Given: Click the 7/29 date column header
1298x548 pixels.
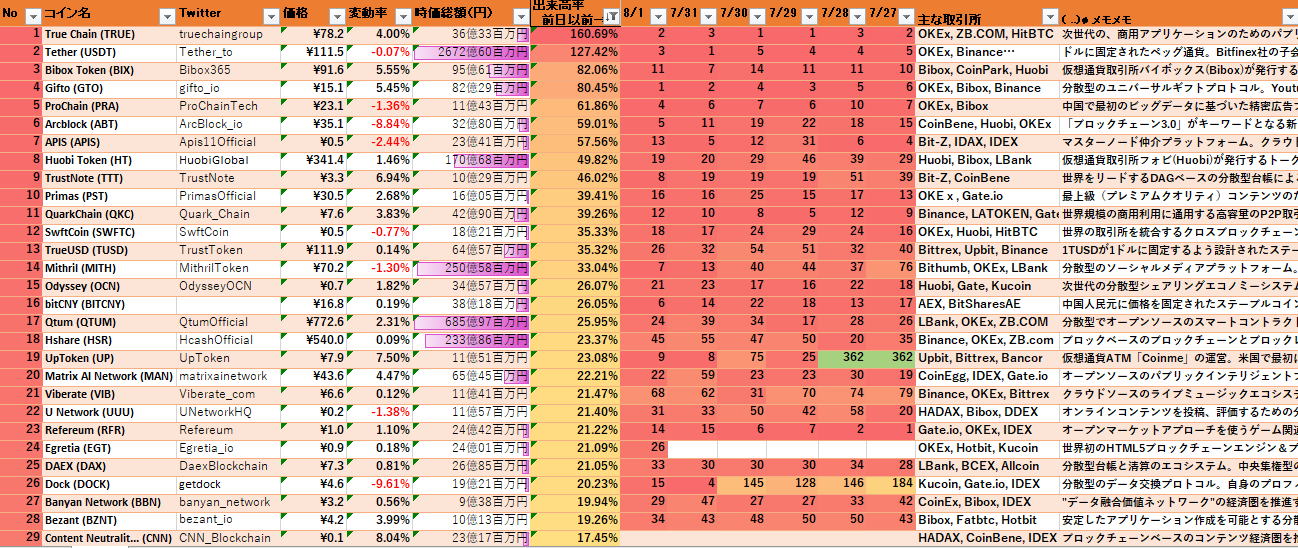Looking at the screenshot, I should tap(784, 13).
